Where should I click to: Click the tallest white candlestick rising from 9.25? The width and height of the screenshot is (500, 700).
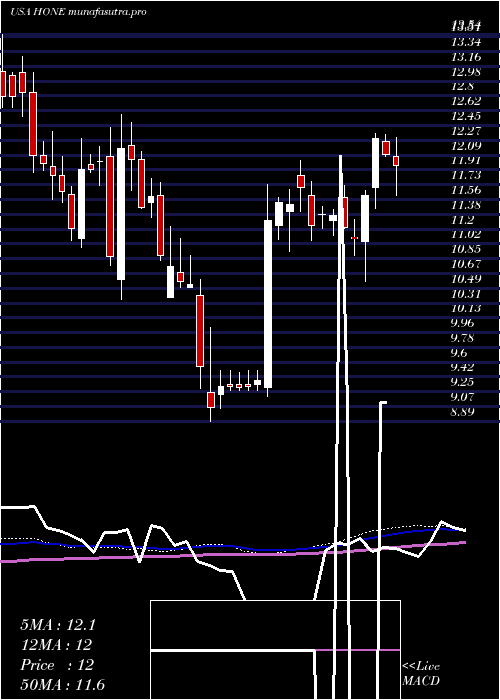click(x=268, y=304)
